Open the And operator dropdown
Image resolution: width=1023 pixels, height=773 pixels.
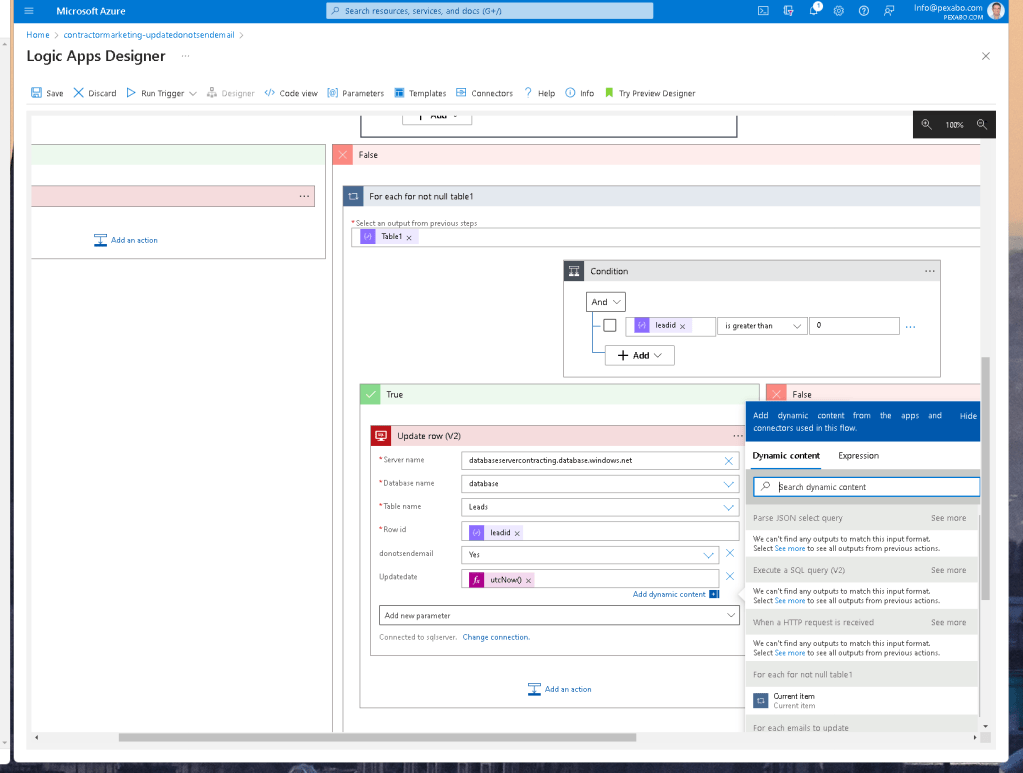pos(606,302)
